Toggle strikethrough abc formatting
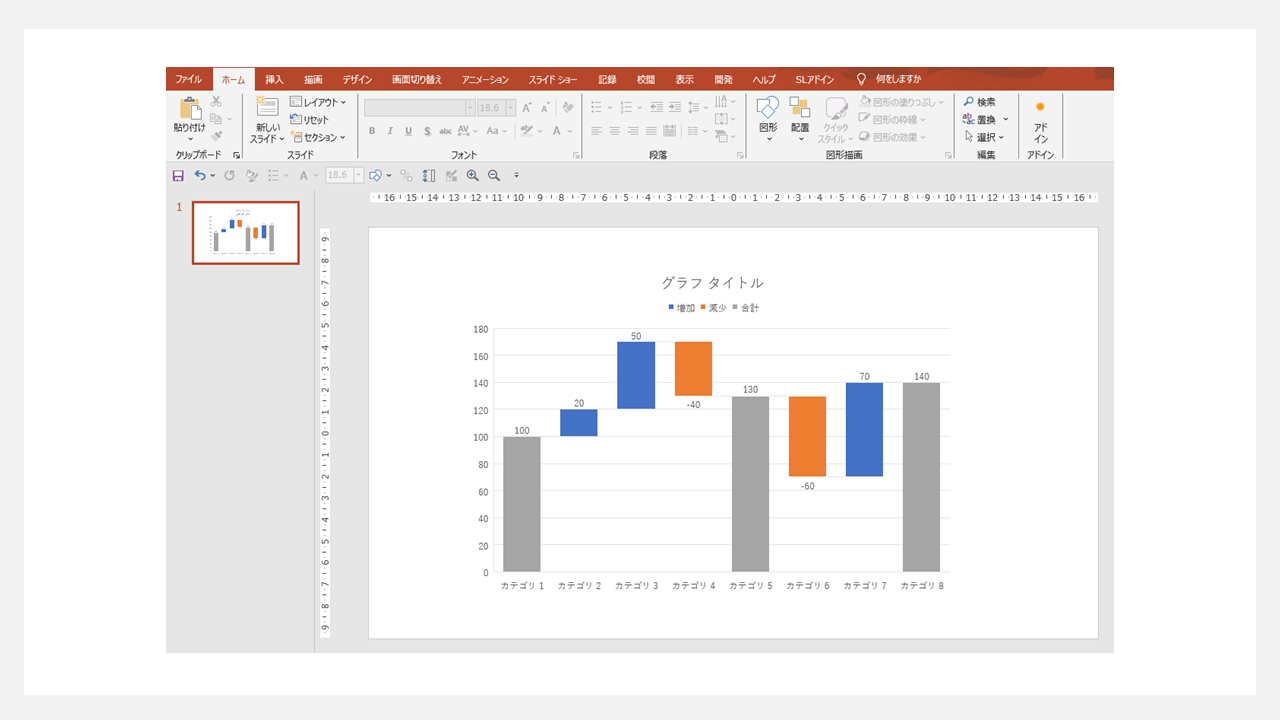Screen dimensions: 1280x720 click(x=445, y=131)
